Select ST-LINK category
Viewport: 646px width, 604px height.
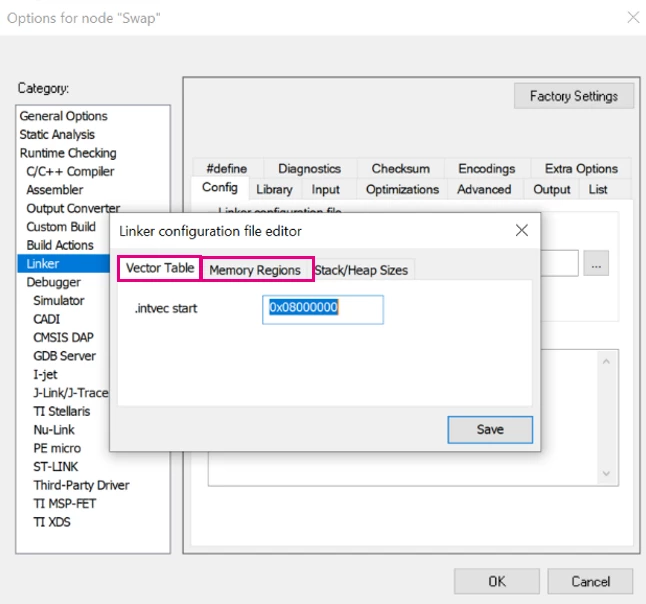(56, 467)
